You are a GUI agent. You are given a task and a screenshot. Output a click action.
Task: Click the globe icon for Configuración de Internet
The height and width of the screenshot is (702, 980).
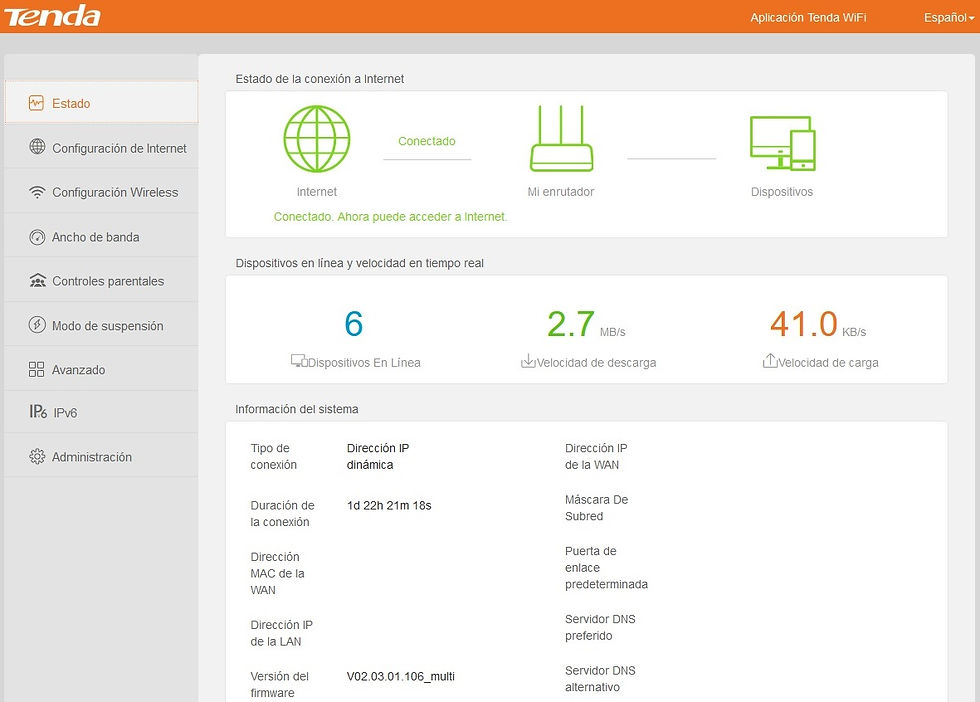point(38,147)
